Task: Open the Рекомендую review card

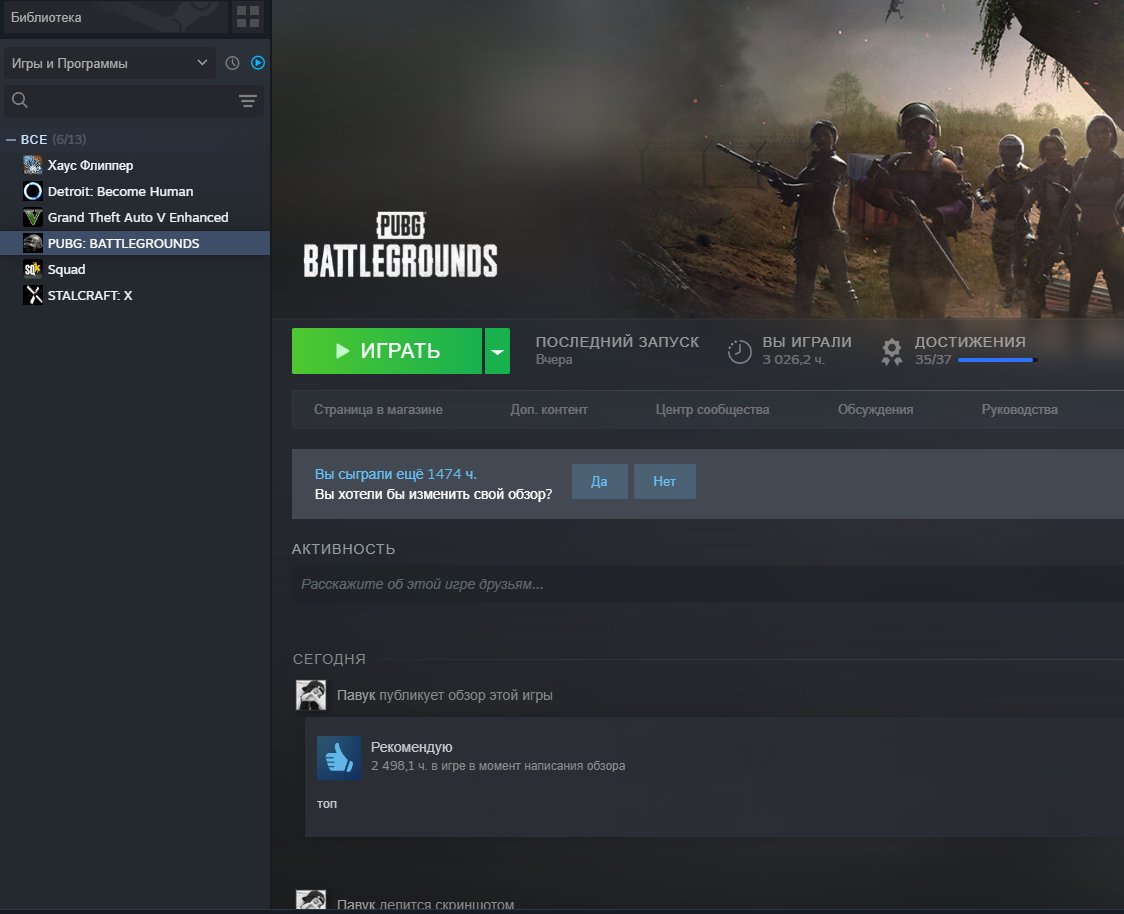Action: click(714, 777)
